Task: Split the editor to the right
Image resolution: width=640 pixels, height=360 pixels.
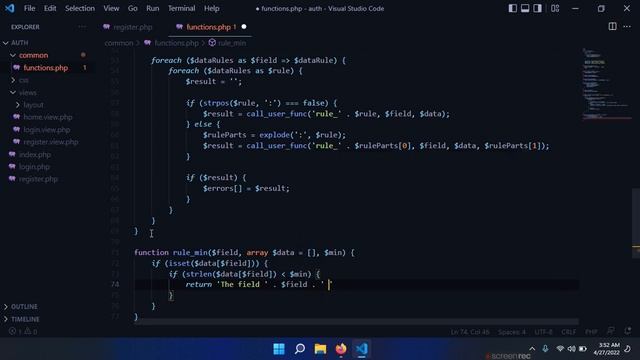Action: click(x=612, y=27)
